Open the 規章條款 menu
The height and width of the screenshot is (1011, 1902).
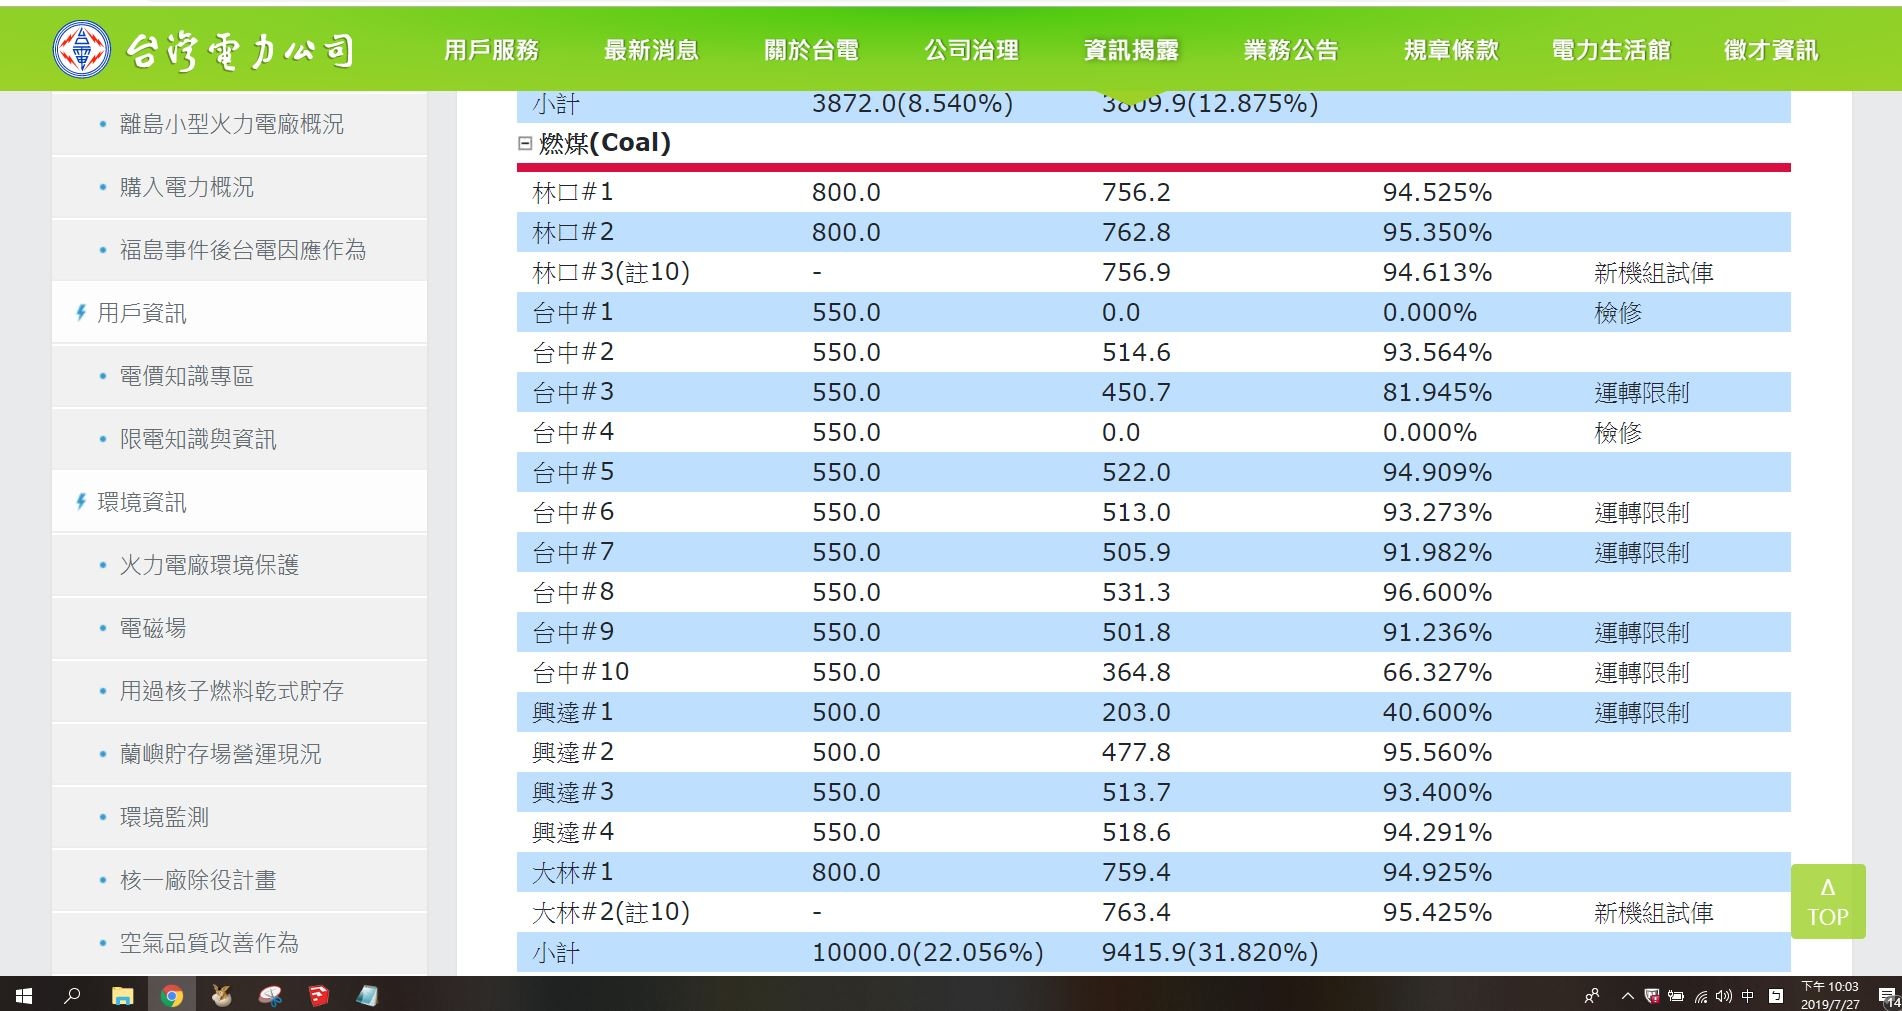point(1451,49)
